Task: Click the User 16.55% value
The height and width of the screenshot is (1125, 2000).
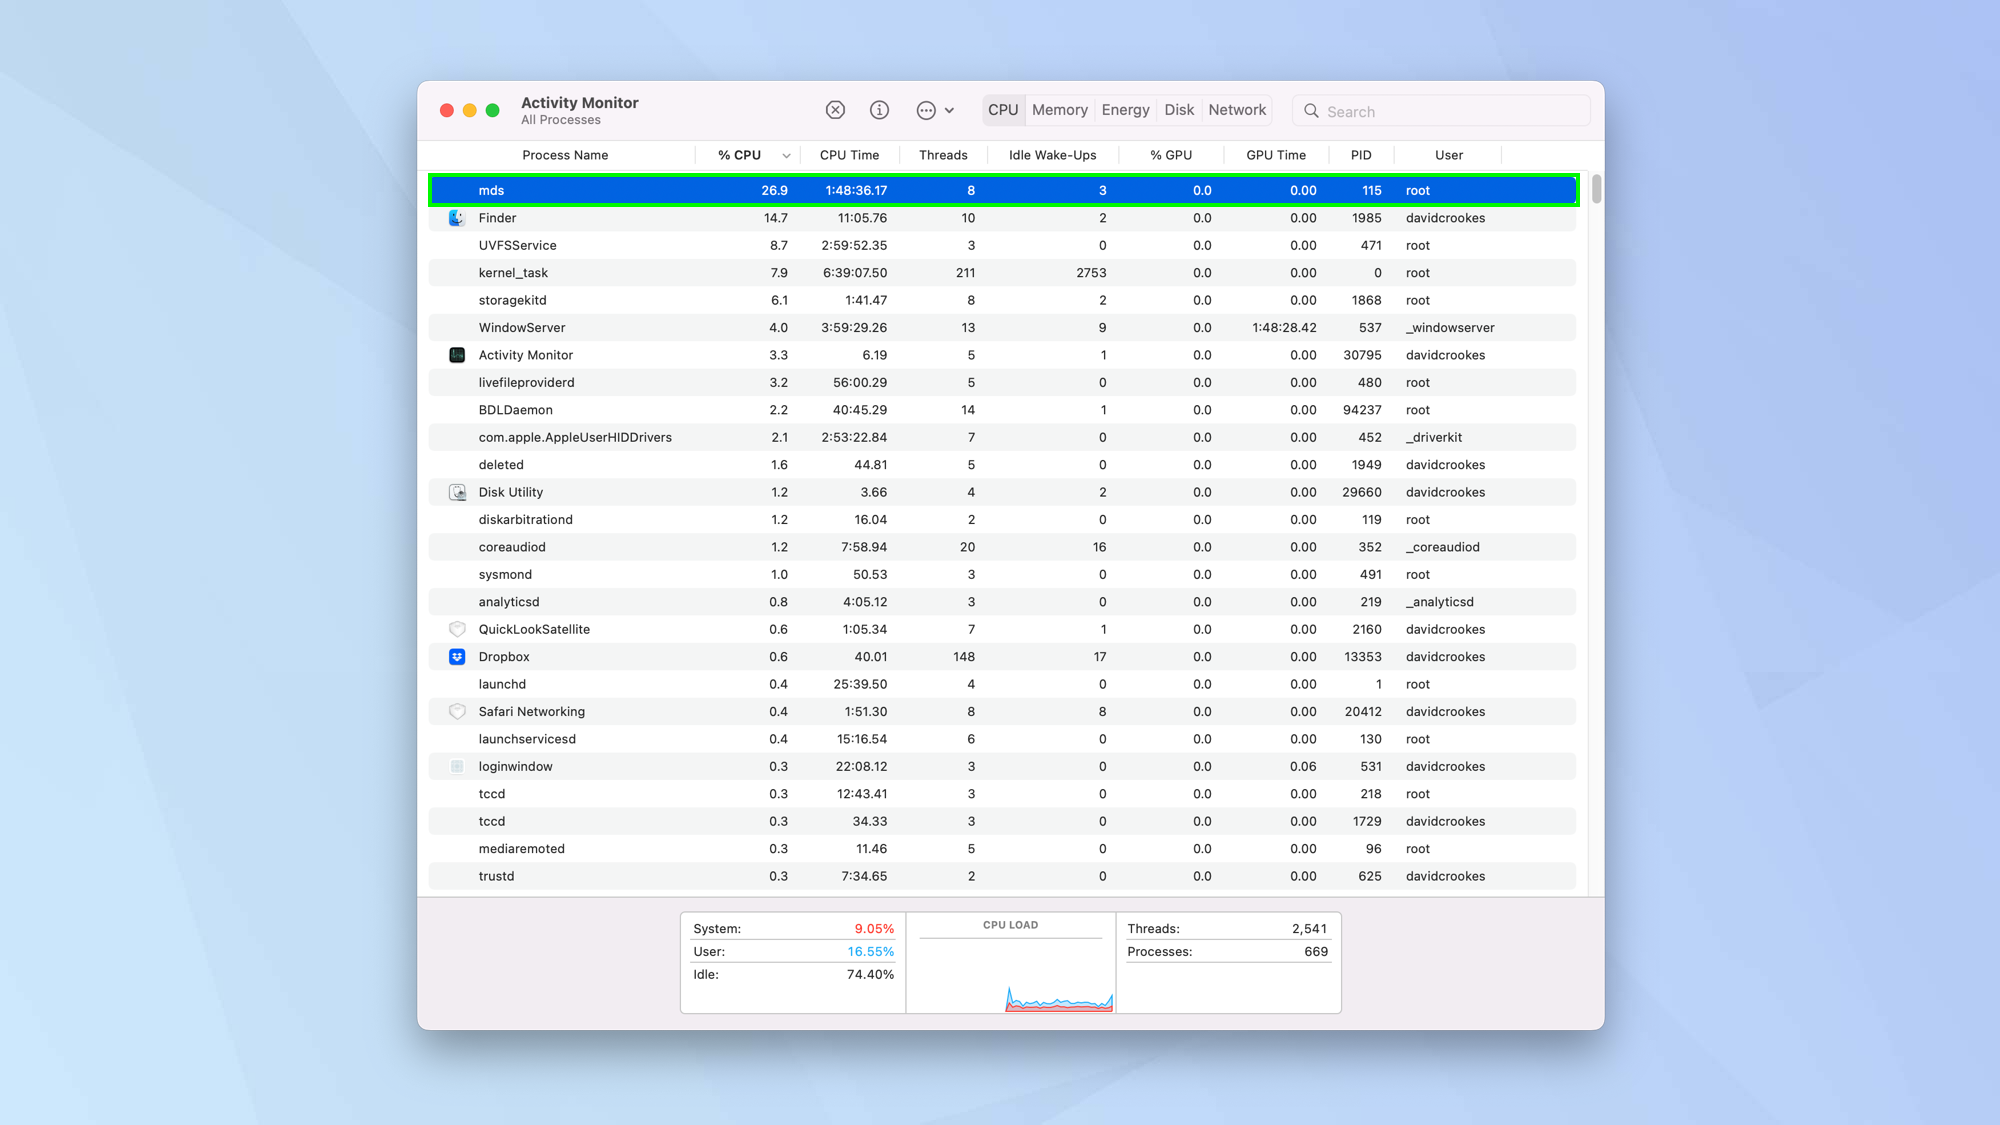Action: click(x=870, y=952)
